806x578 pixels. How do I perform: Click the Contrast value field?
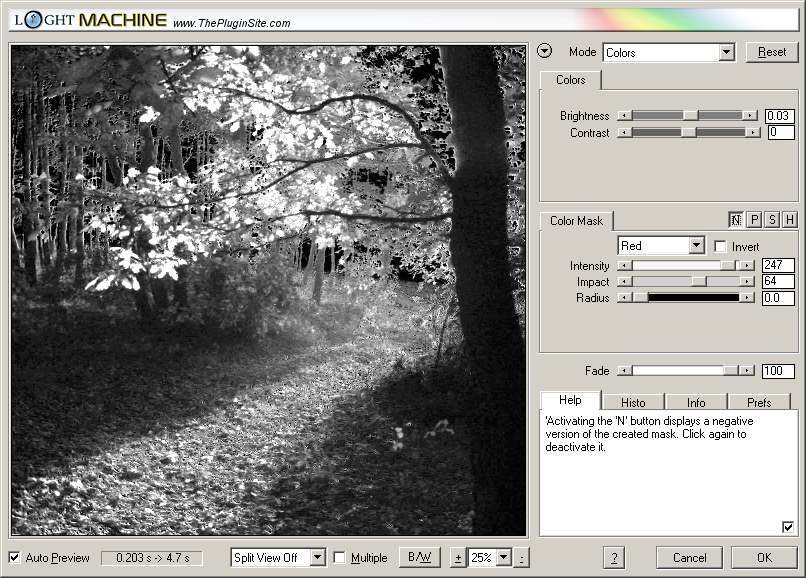tap(781, 133)
